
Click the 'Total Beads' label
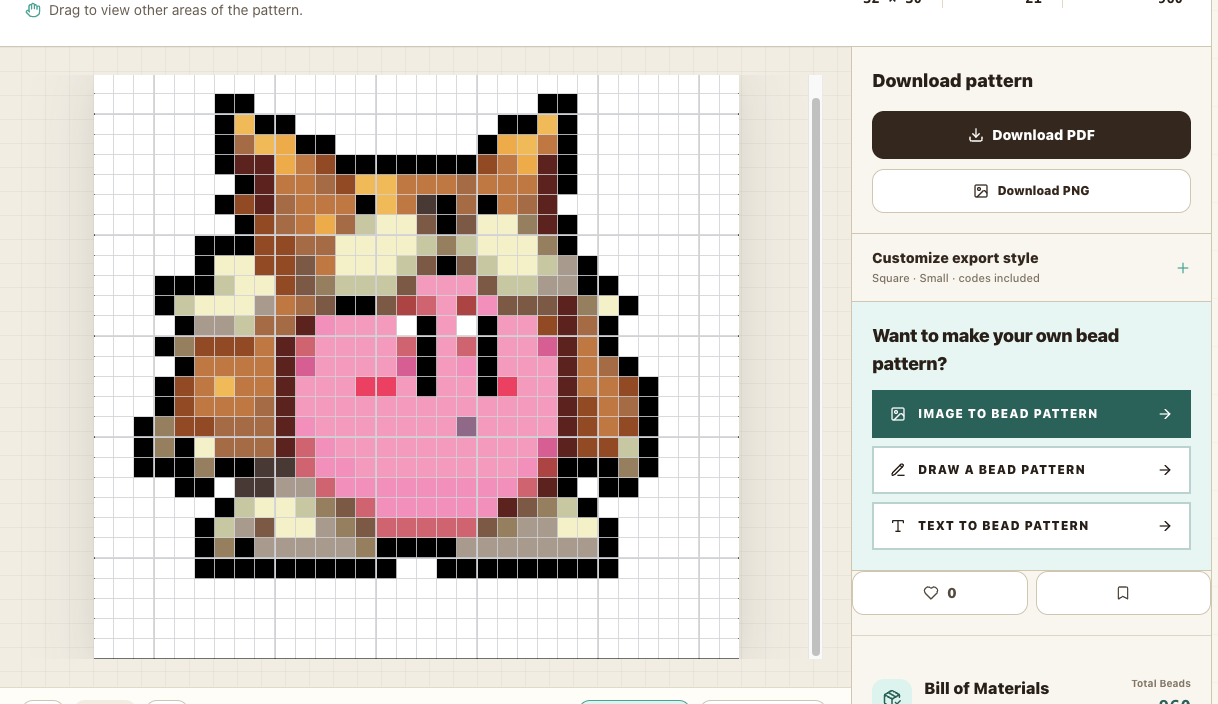[1161, 684]
